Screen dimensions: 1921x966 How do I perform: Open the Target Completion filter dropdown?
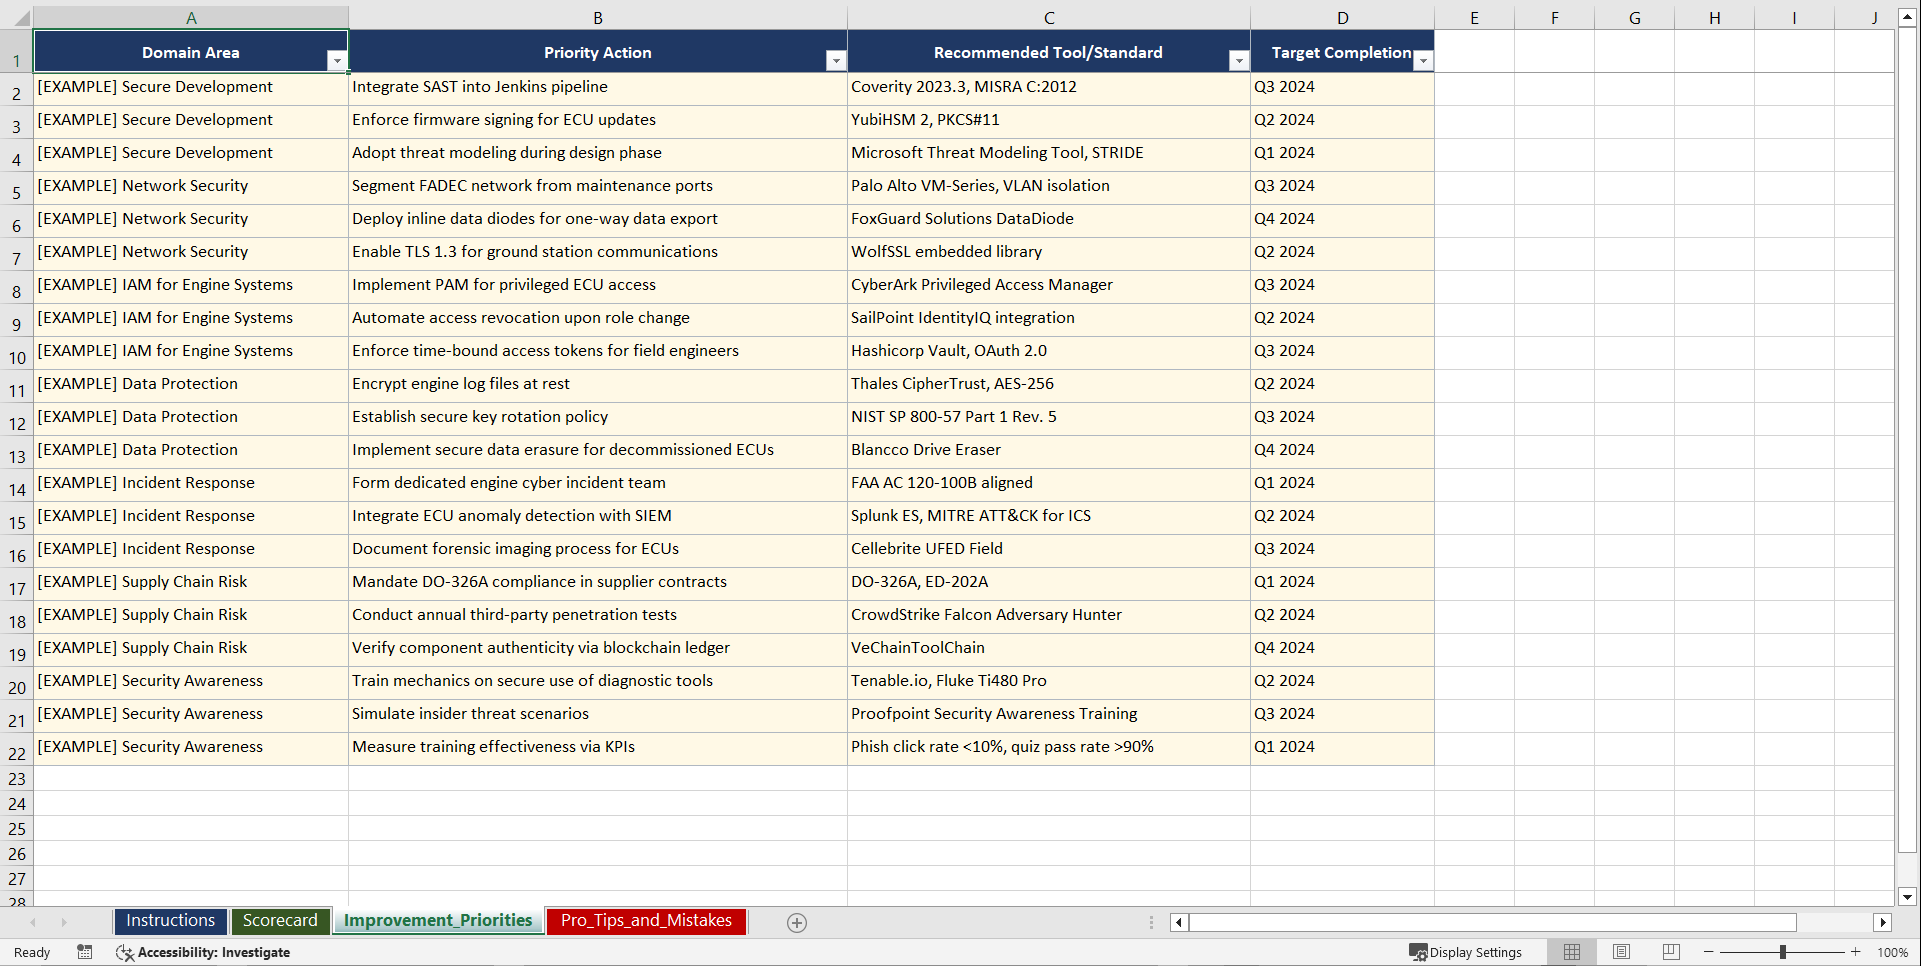click(1423, 61)
